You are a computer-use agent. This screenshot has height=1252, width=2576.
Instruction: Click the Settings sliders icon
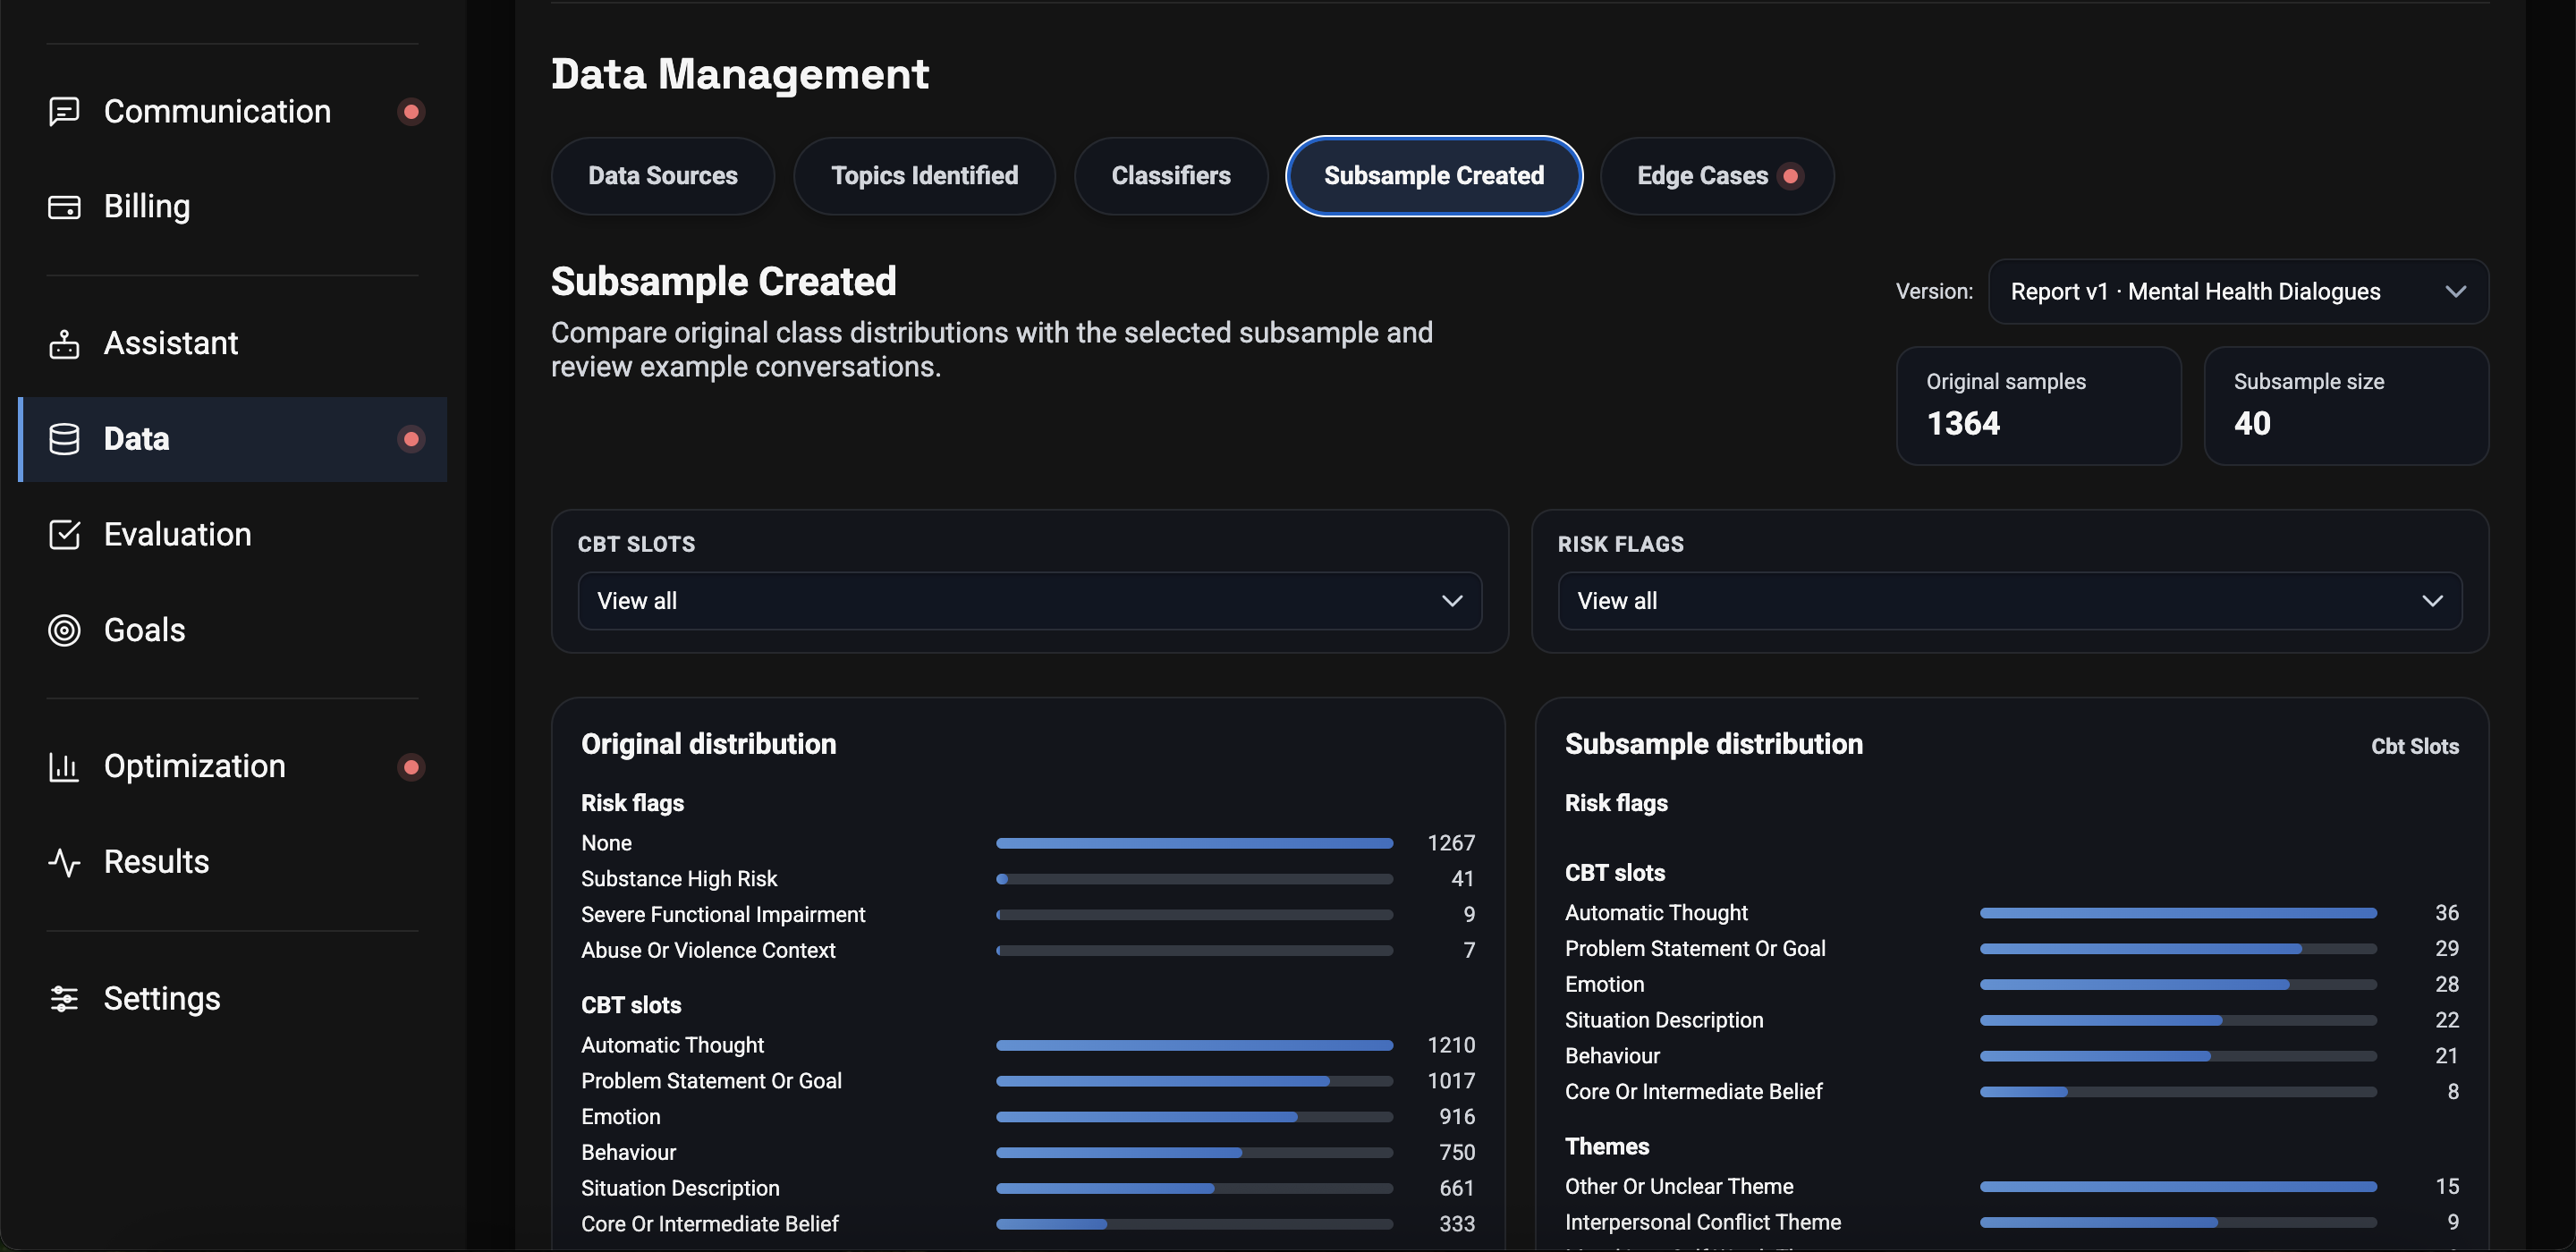(64, 999)
